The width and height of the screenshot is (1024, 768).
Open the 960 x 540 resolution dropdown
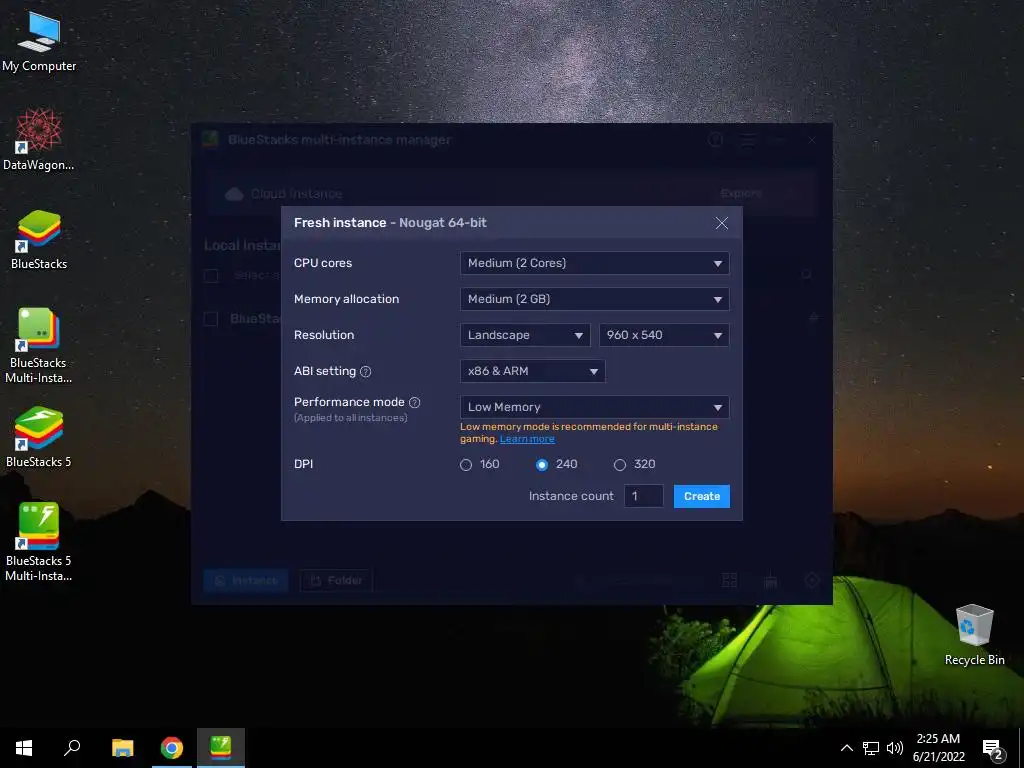click(664, 335)
